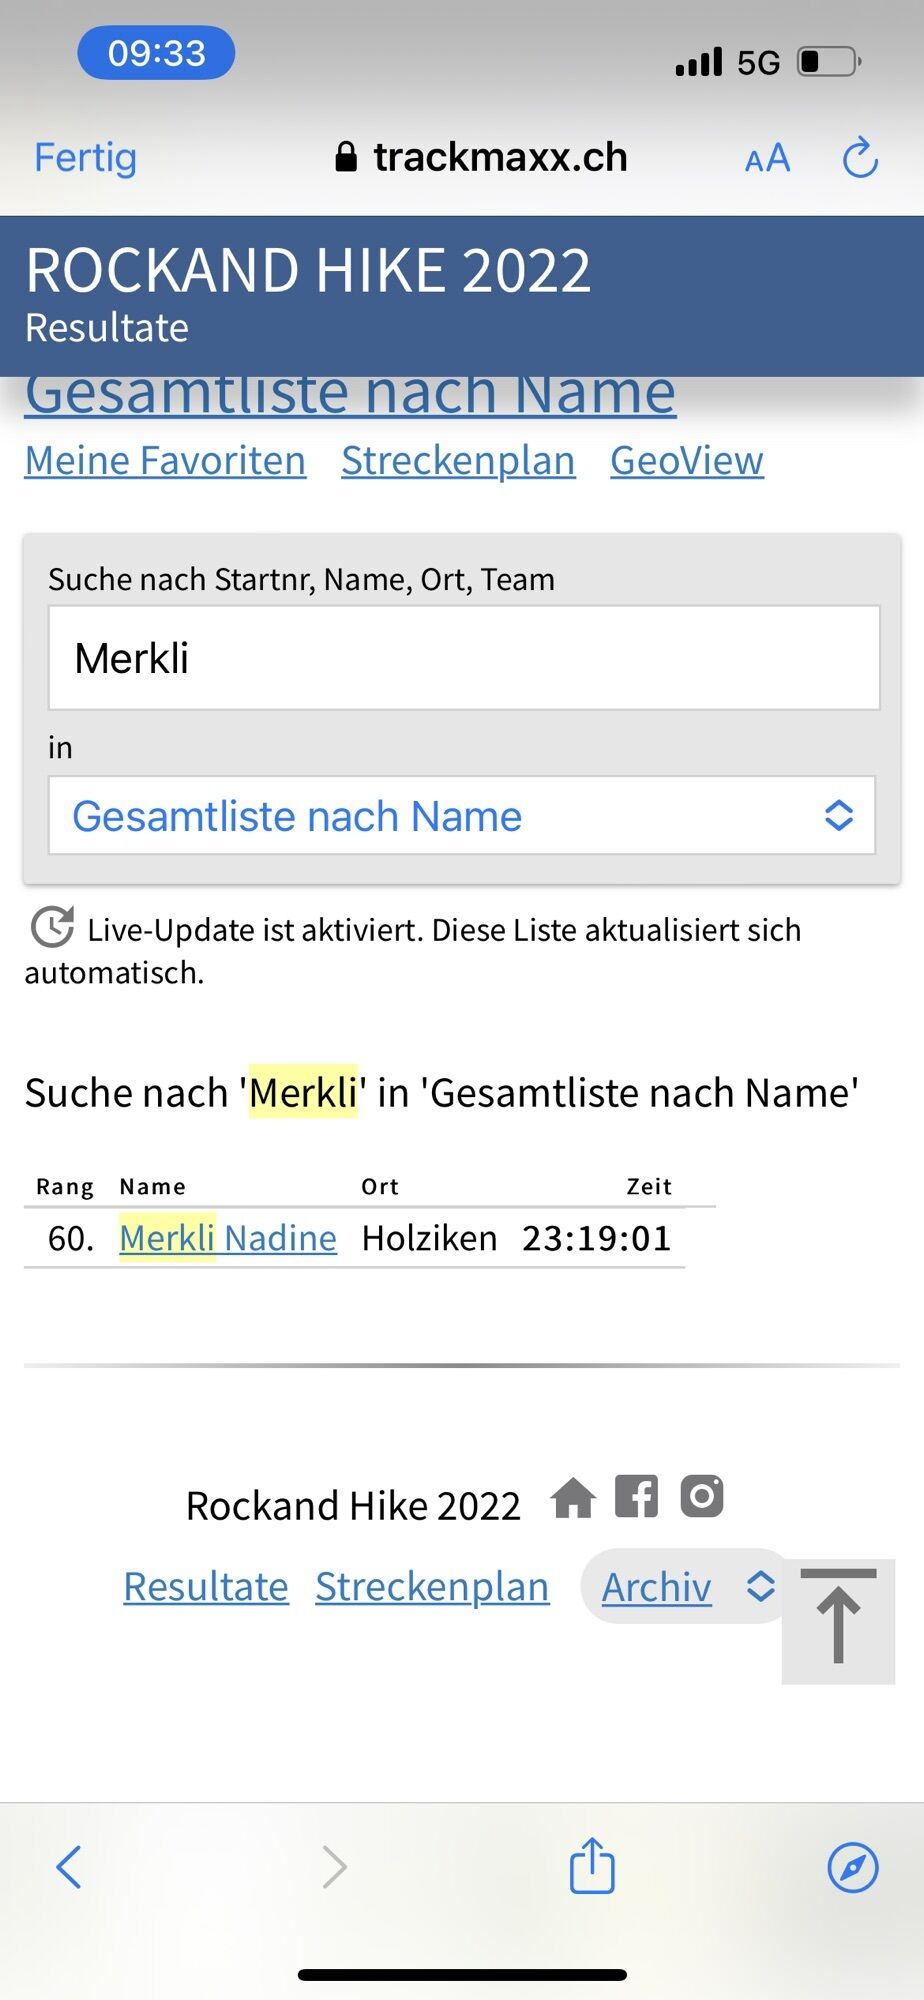The height and width of the screenshot is (2000, 924).
Task: Open the Archiv dropdown selector
Action: click(686, 1587)
